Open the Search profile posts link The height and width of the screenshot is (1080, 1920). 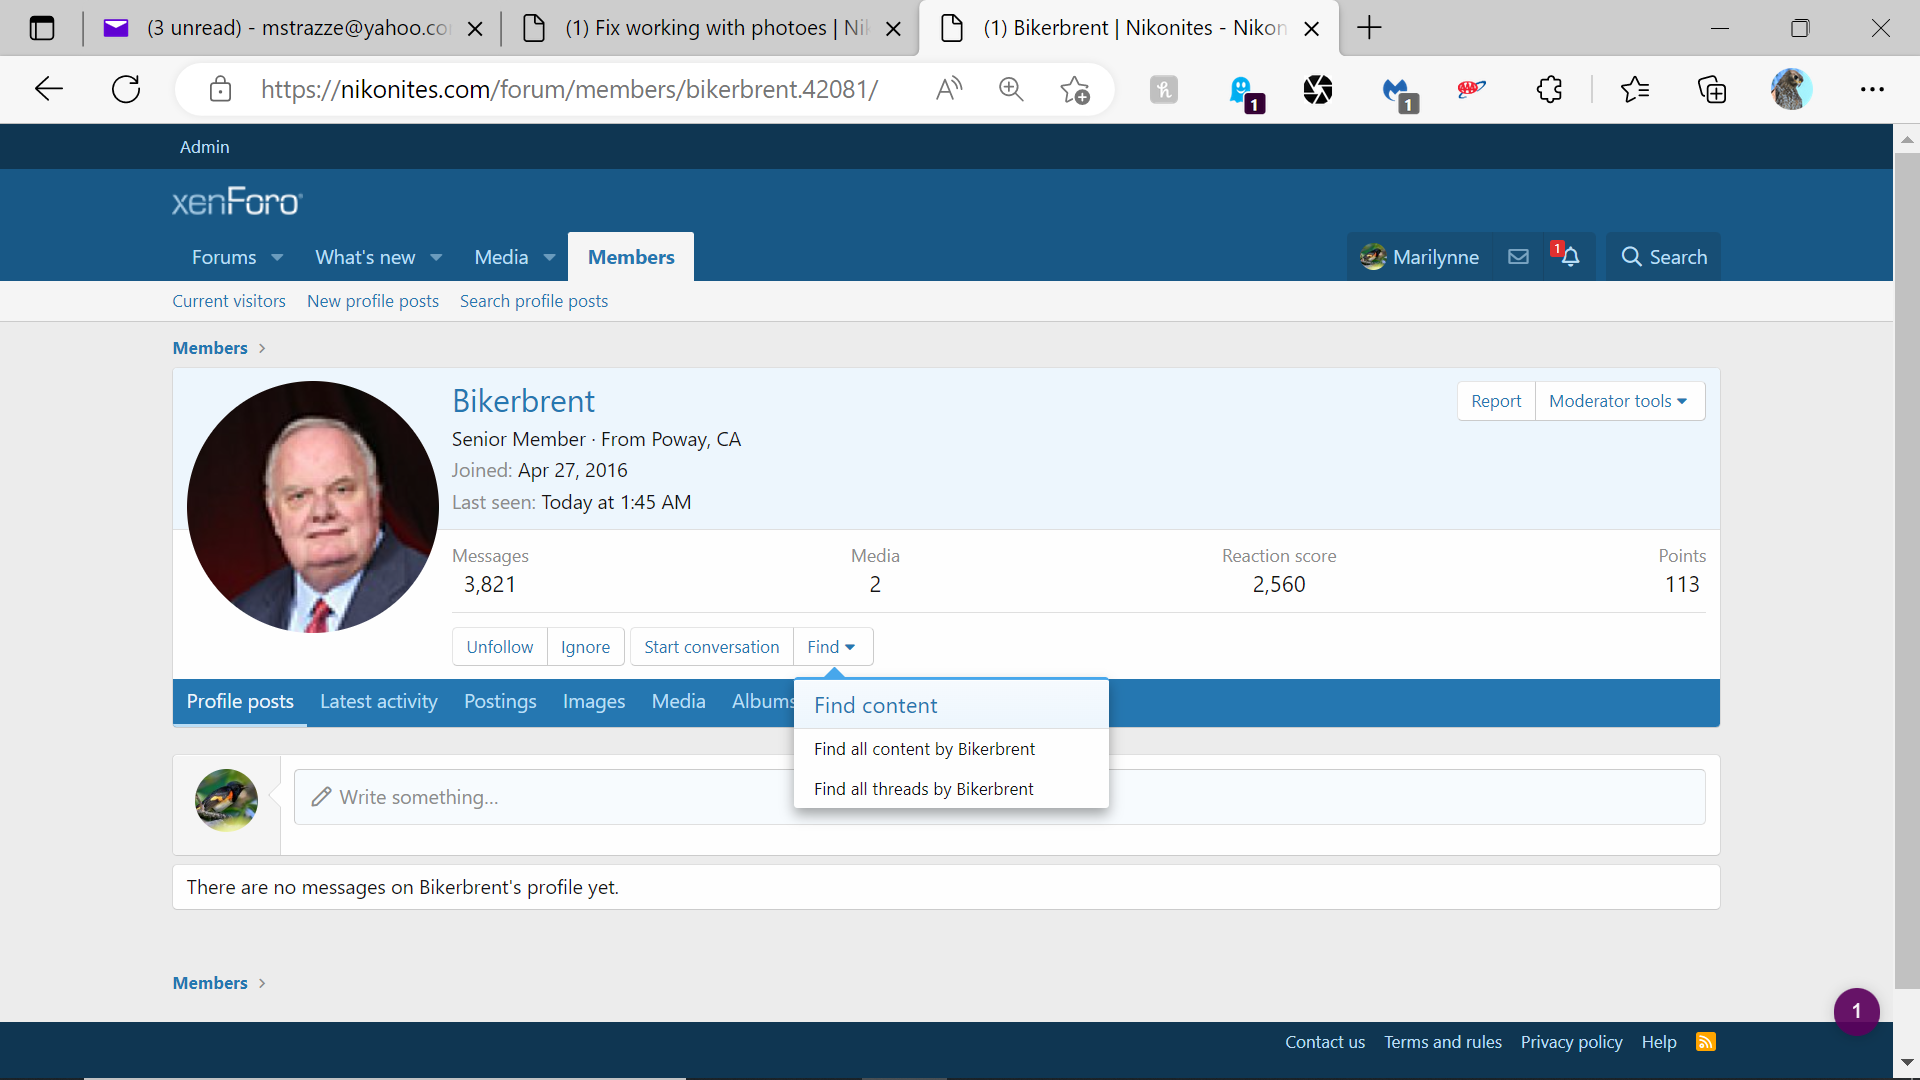533,301
